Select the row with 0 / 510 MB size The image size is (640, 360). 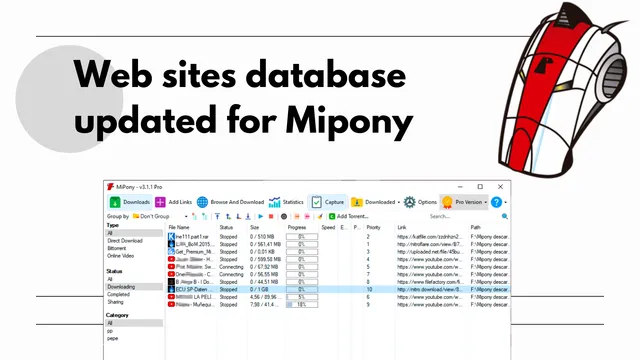tap(338, 237)
